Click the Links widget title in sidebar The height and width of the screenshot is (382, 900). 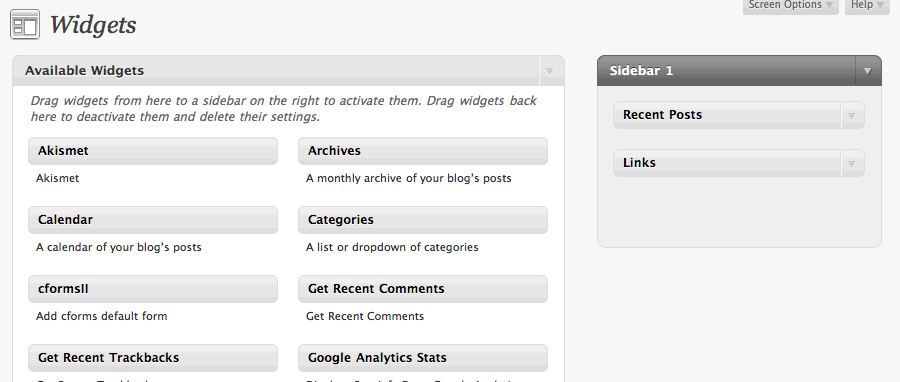point(639,163)
